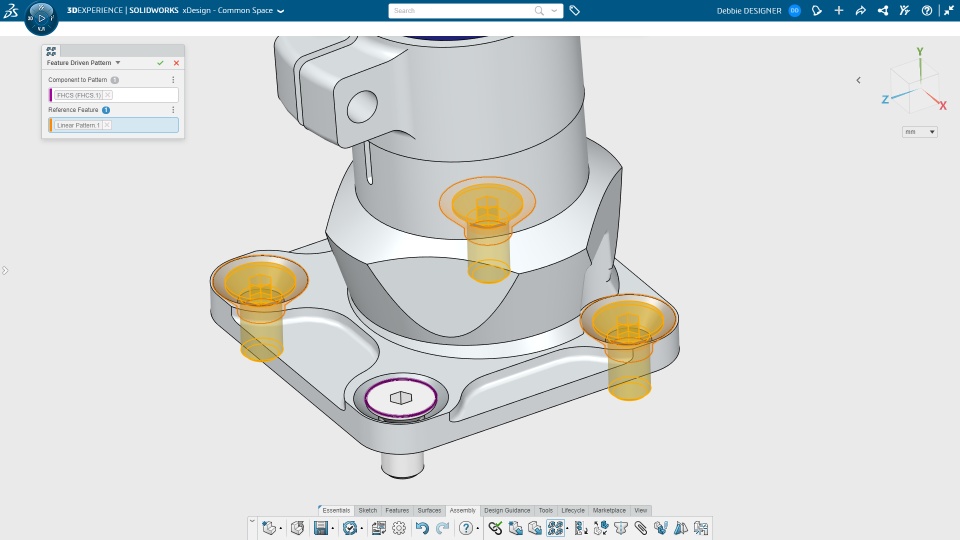Click the assembly interference check icon

[x=621, y=528]
